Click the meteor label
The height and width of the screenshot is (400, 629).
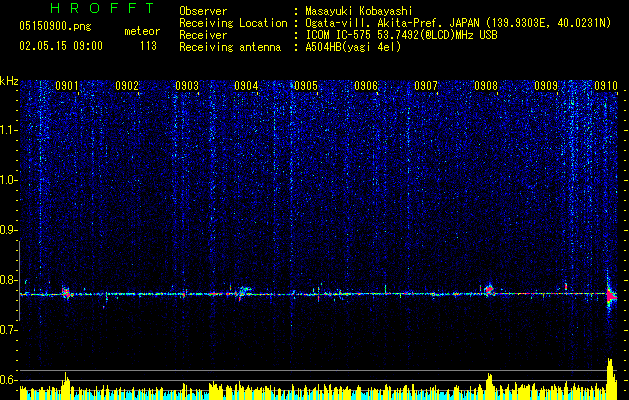point(142,31)
